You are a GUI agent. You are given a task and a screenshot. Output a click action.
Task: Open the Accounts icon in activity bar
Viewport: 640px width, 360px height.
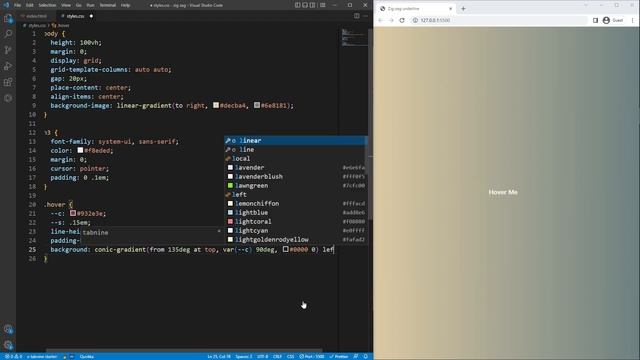pyautogui.click(x=8, y=329)
